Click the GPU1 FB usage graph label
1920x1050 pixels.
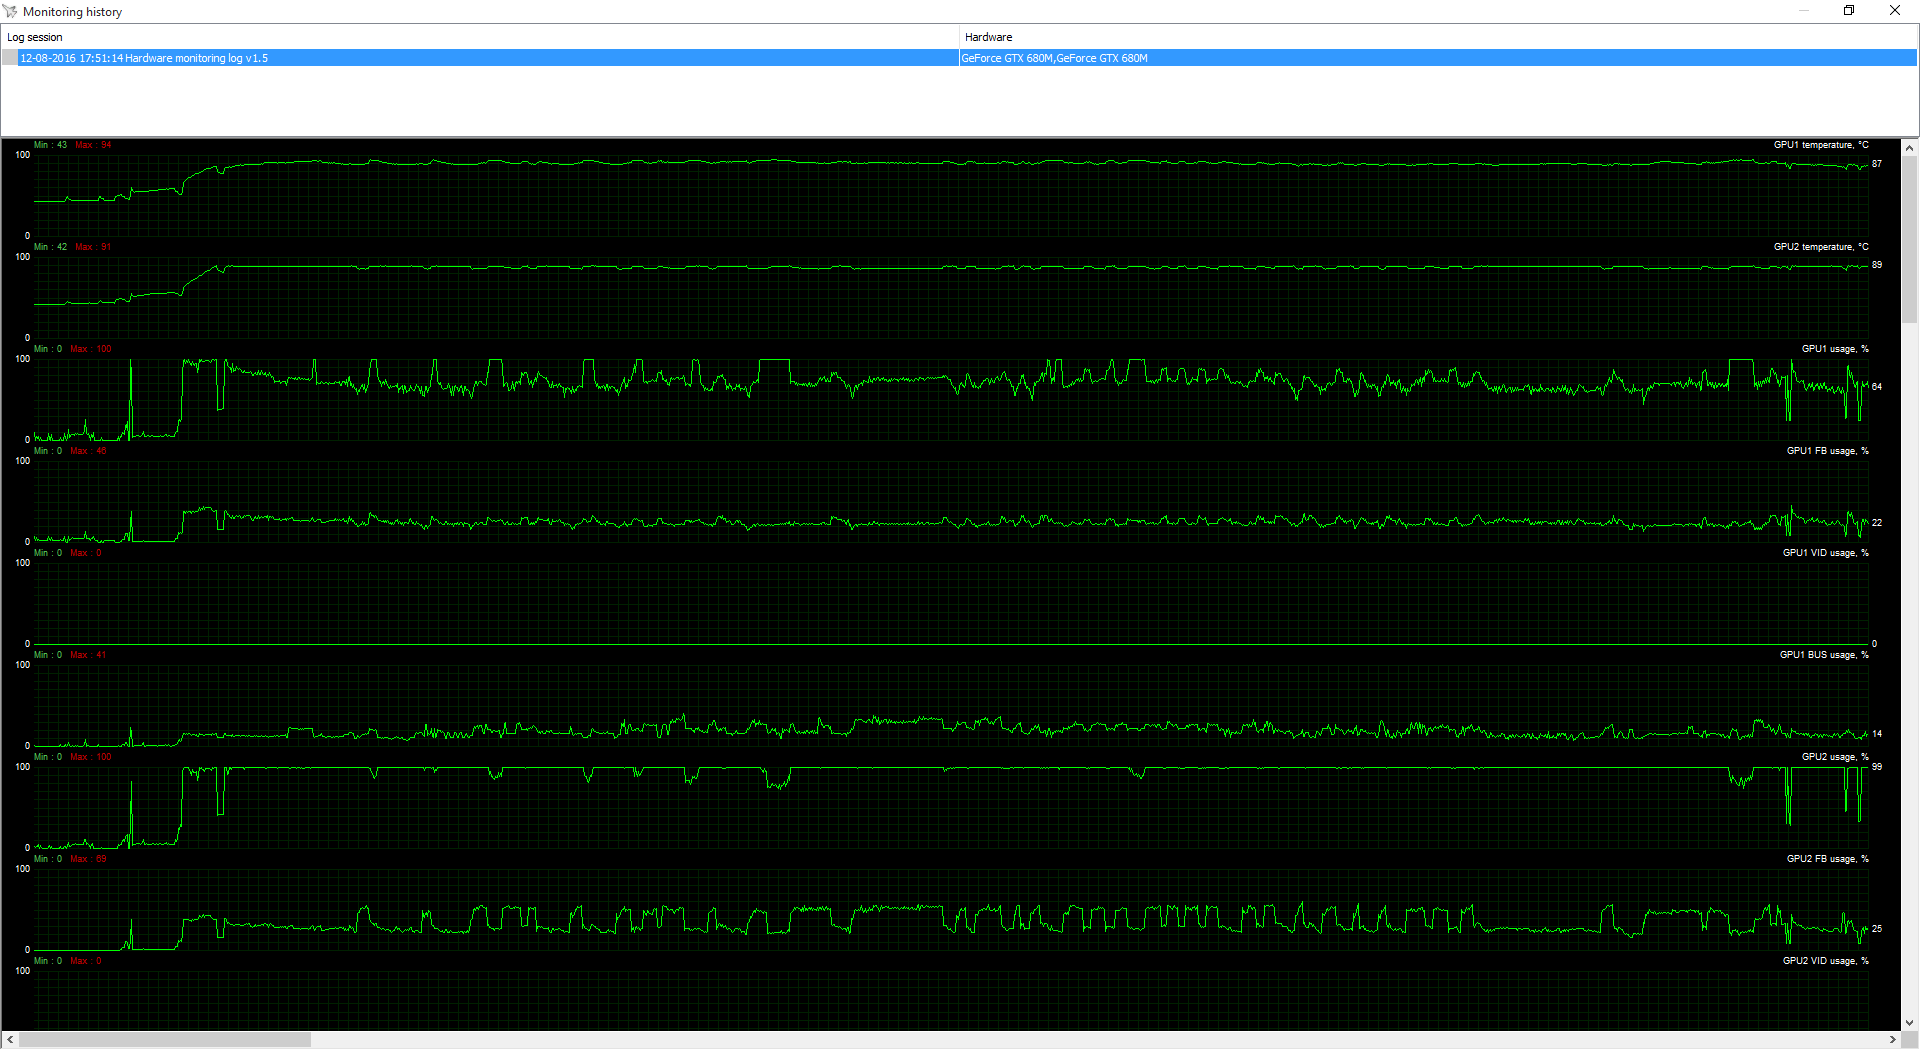click(1828, 451)
